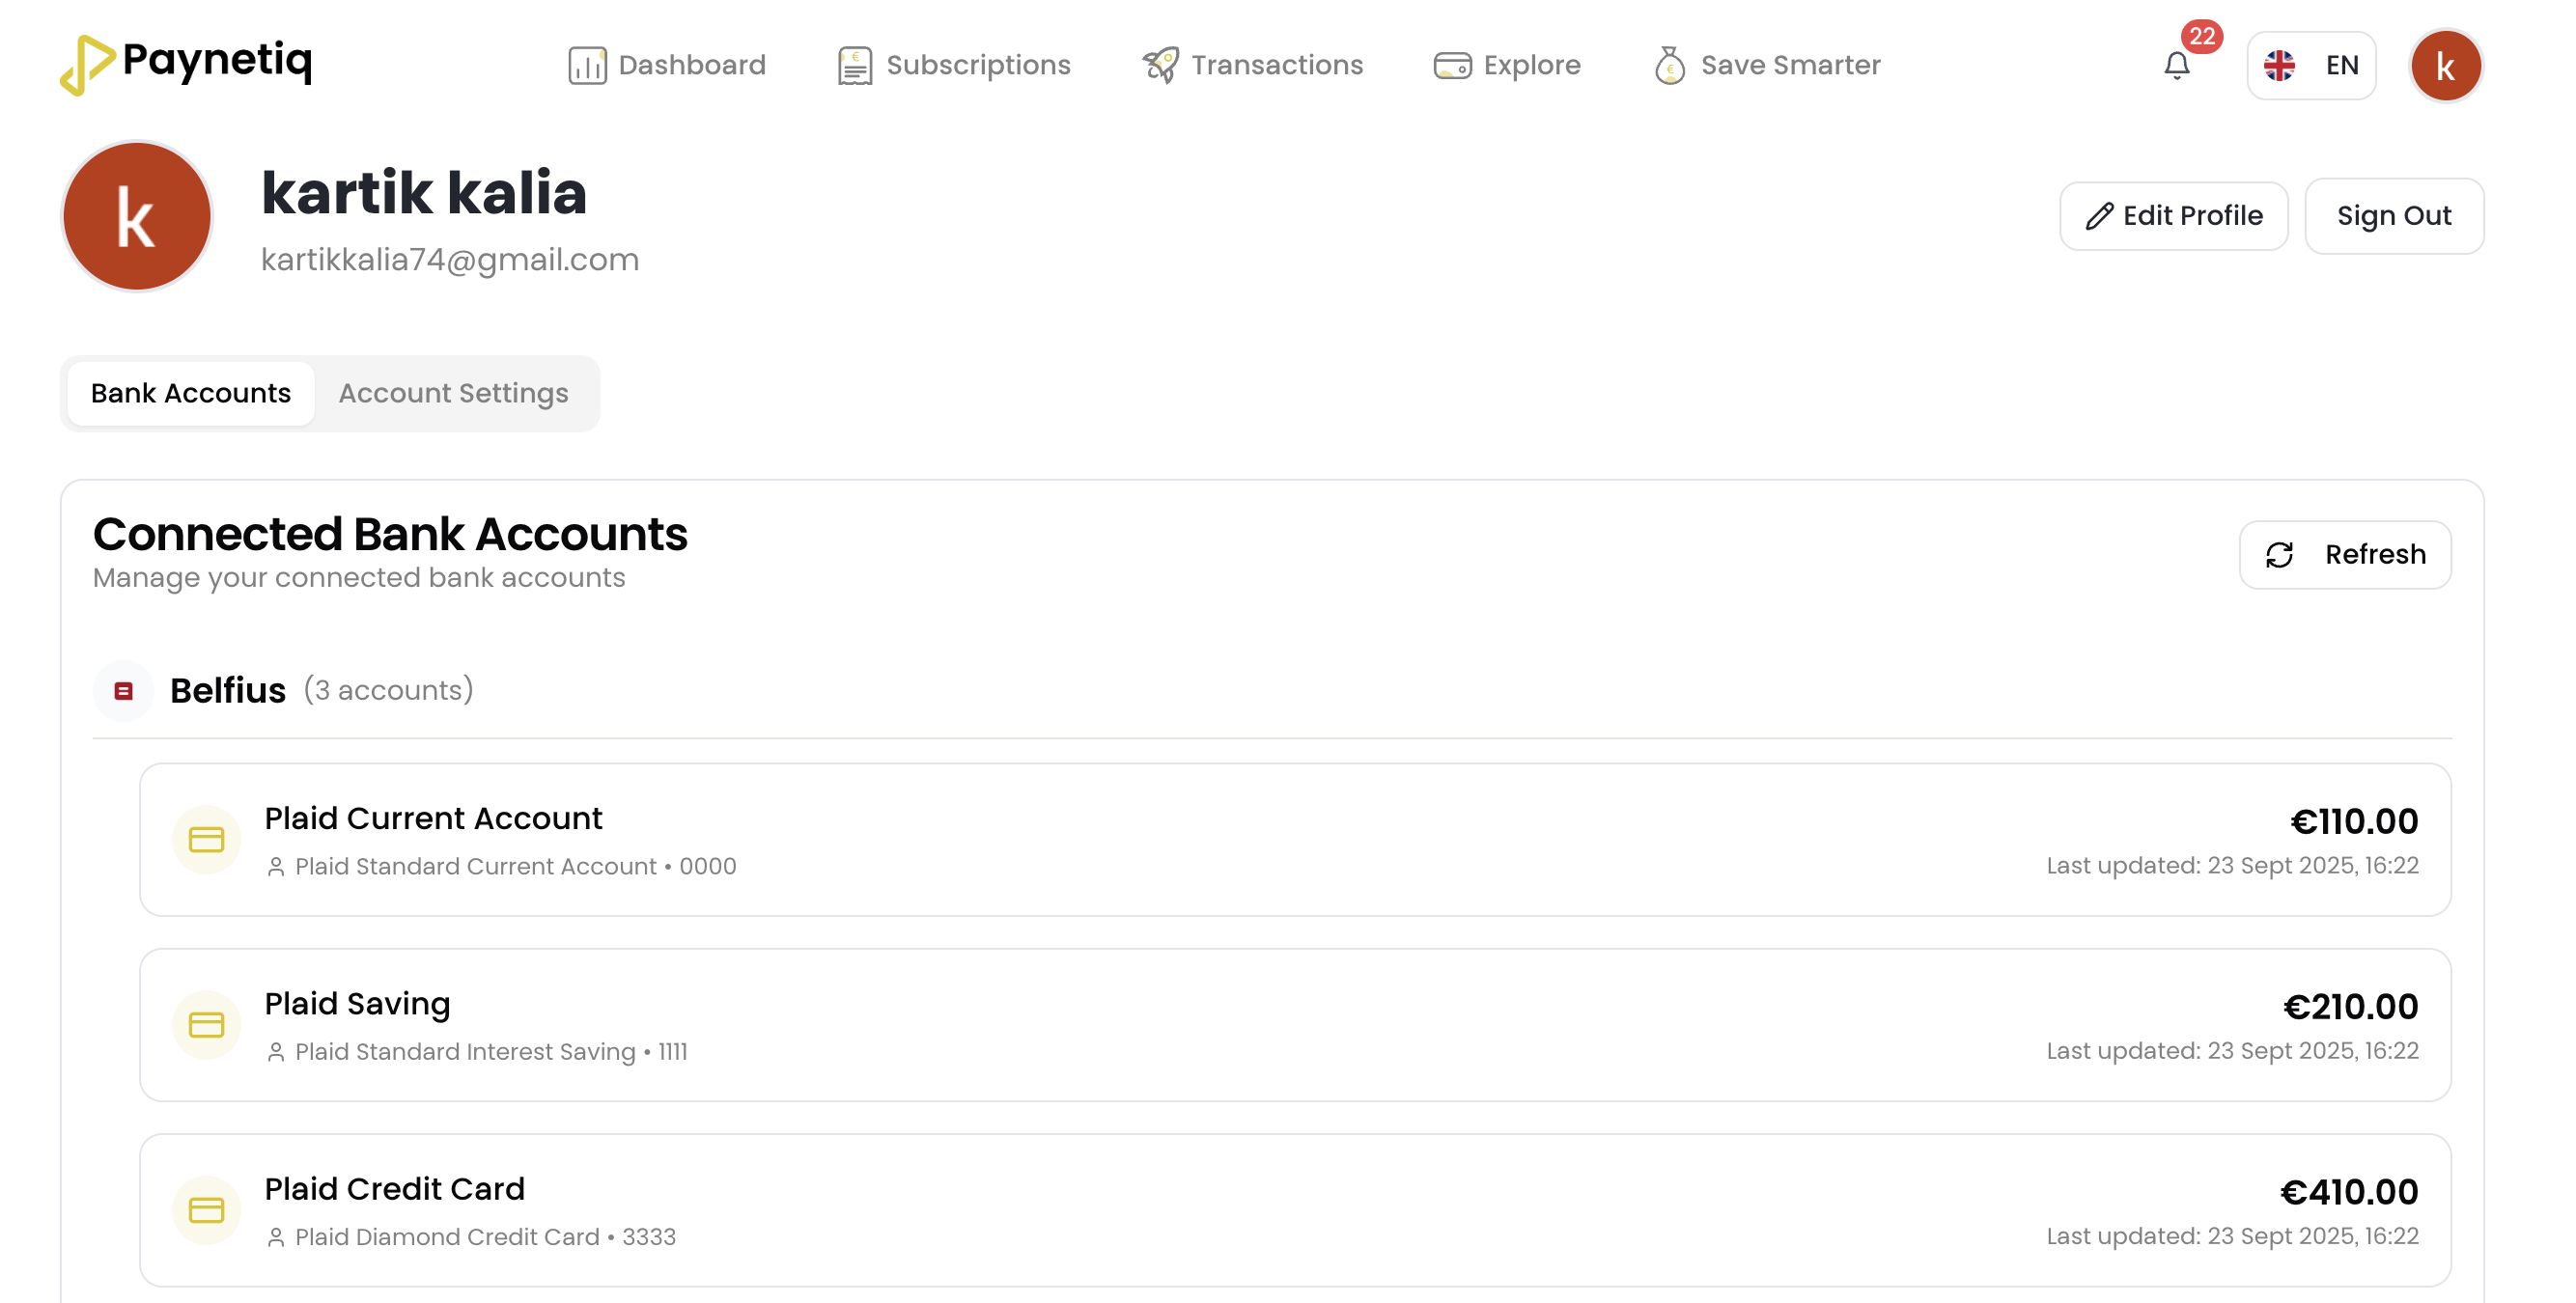Click the Transactions rocket icon
This screenshot has width=2576, height=1303.
(x=1160, y=65)
